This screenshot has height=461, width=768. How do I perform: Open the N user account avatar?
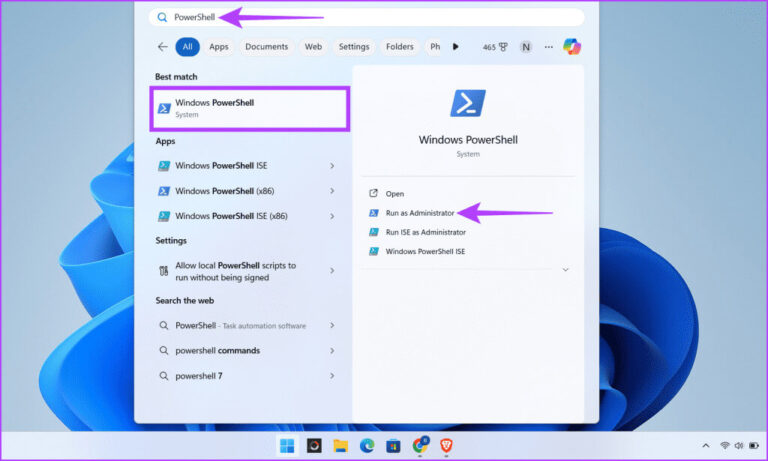coord(526,47)
